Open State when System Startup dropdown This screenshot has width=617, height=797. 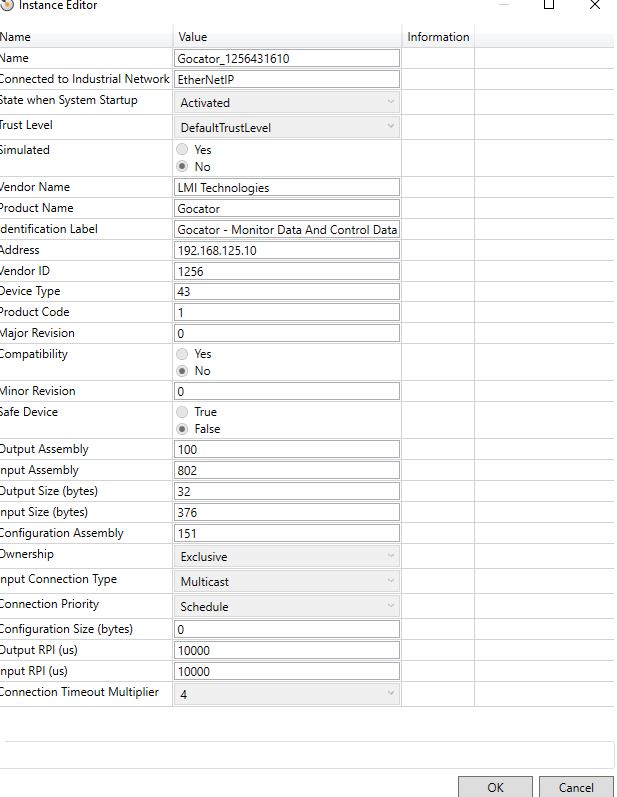click(x=287, y=102)
